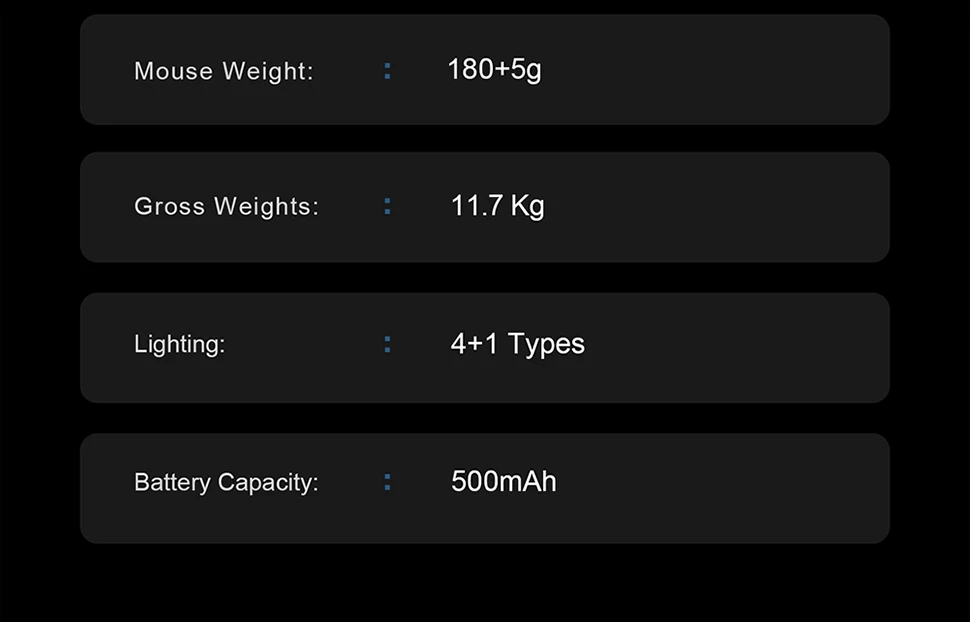Click empty area of Gross Weights card
This screenshot has width=970, height=622.
point(711,207)
